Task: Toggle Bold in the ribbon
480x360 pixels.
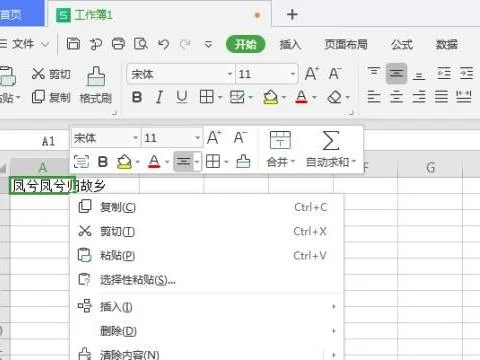Action: [137, 97]
